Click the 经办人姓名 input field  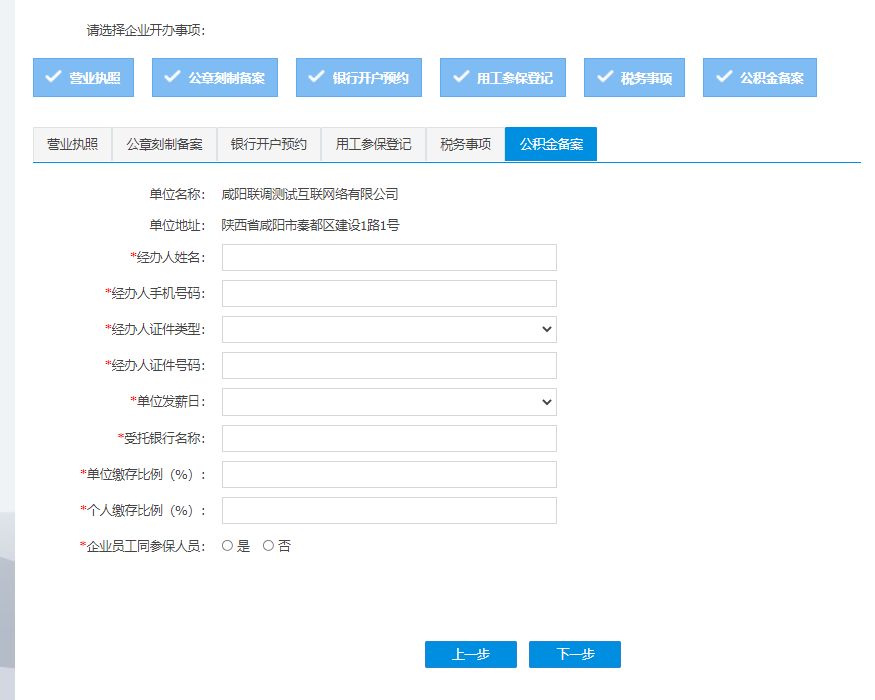pyautogui.click(x=389, y=257)
